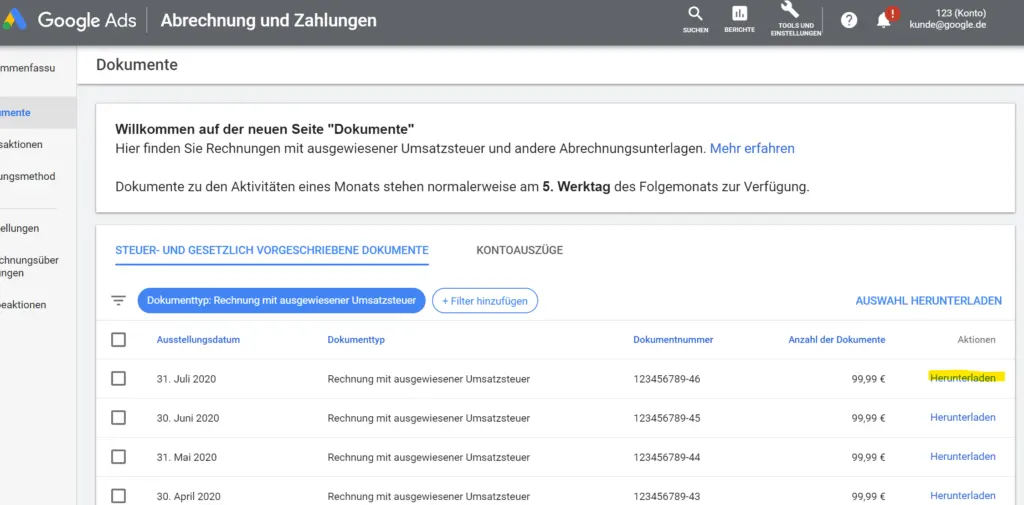Sort by Anzahl der Dokumente header
This screenshot has width=1024, height=505.
tap(837, 340)
